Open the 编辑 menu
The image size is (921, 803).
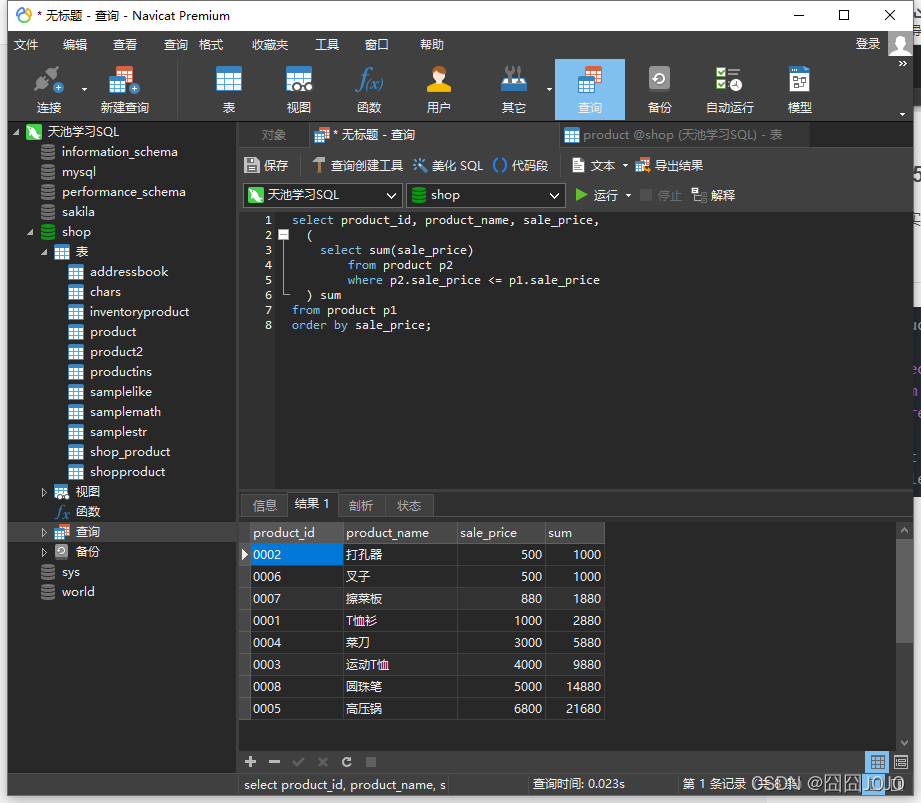75,45
